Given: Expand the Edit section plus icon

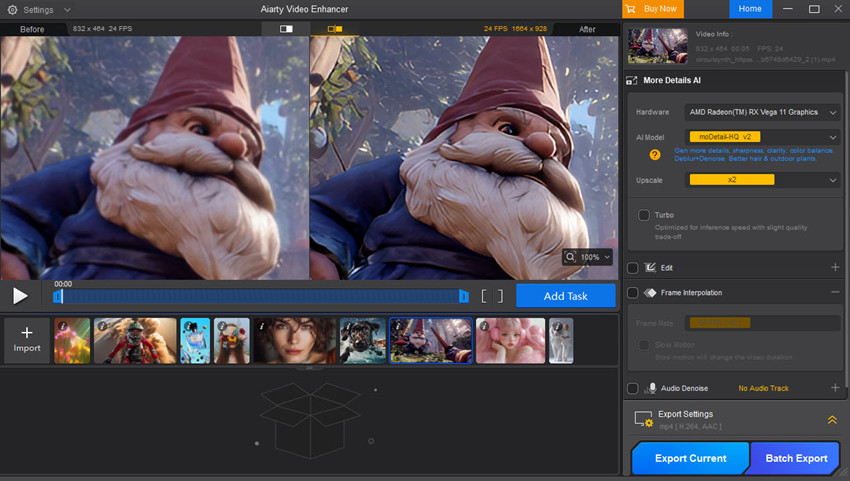Looking at the screenshot, I should [x=835, y=267].
